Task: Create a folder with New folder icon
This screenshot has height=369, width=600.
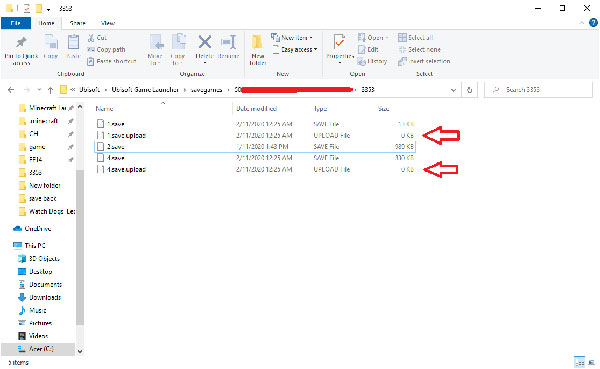Action: (258, 42)
